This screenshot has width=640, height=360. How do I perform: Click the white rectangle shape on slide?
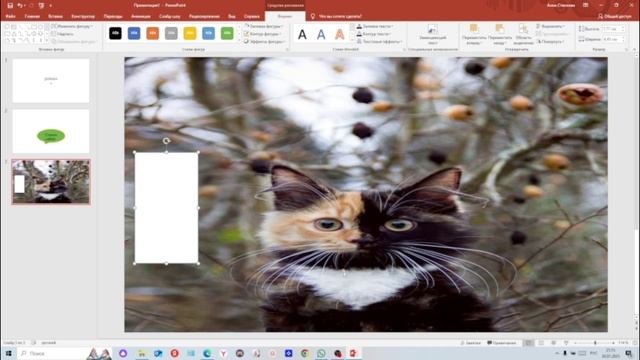point(167,208)
